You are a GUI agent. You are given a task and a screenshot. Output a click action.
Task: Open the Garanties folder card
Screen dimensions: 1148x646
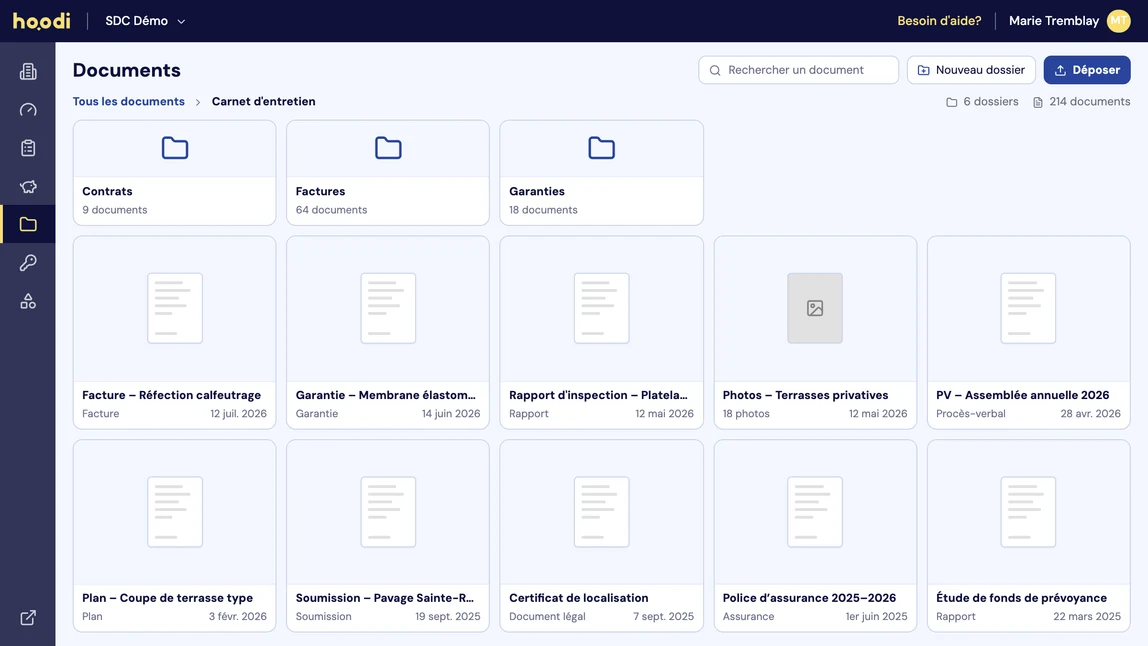pyautogui.click(x=601, y=173)
